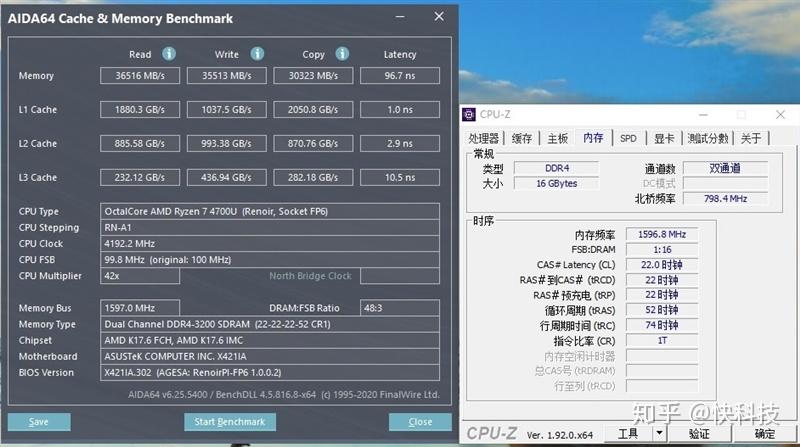Click the FSB:DRAM 1:16 value in CPU-Z
800x447 pixels.
(x=662, y=250)
